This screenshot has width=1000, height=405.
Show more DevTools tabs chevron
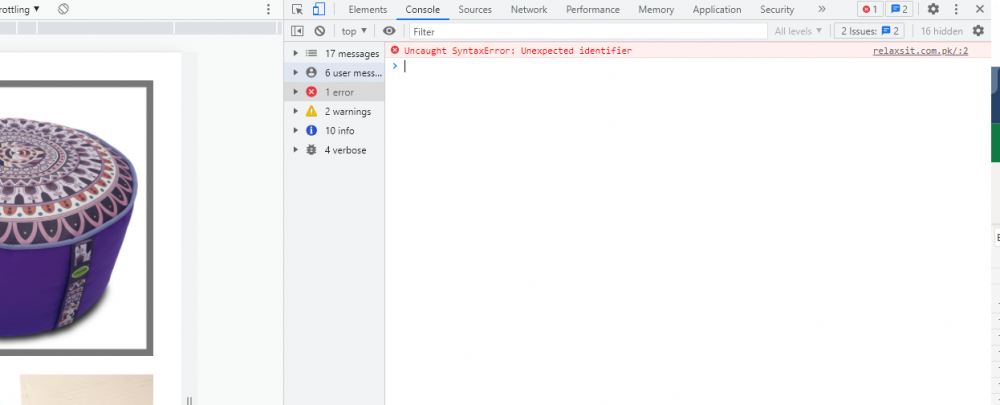(x=821, y=9)
